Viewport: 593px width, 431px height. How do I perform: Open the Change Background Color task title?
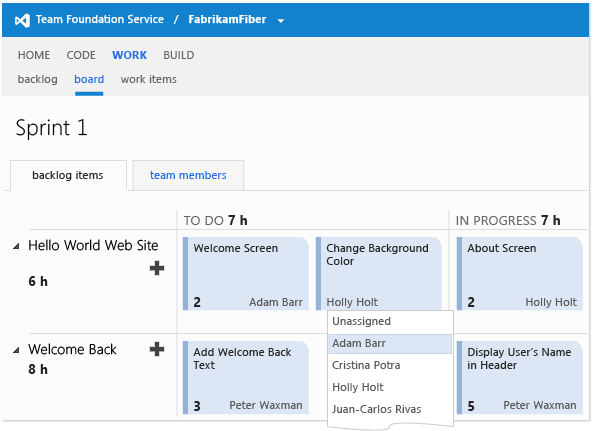pyautogui.click(x=377, y=254)
